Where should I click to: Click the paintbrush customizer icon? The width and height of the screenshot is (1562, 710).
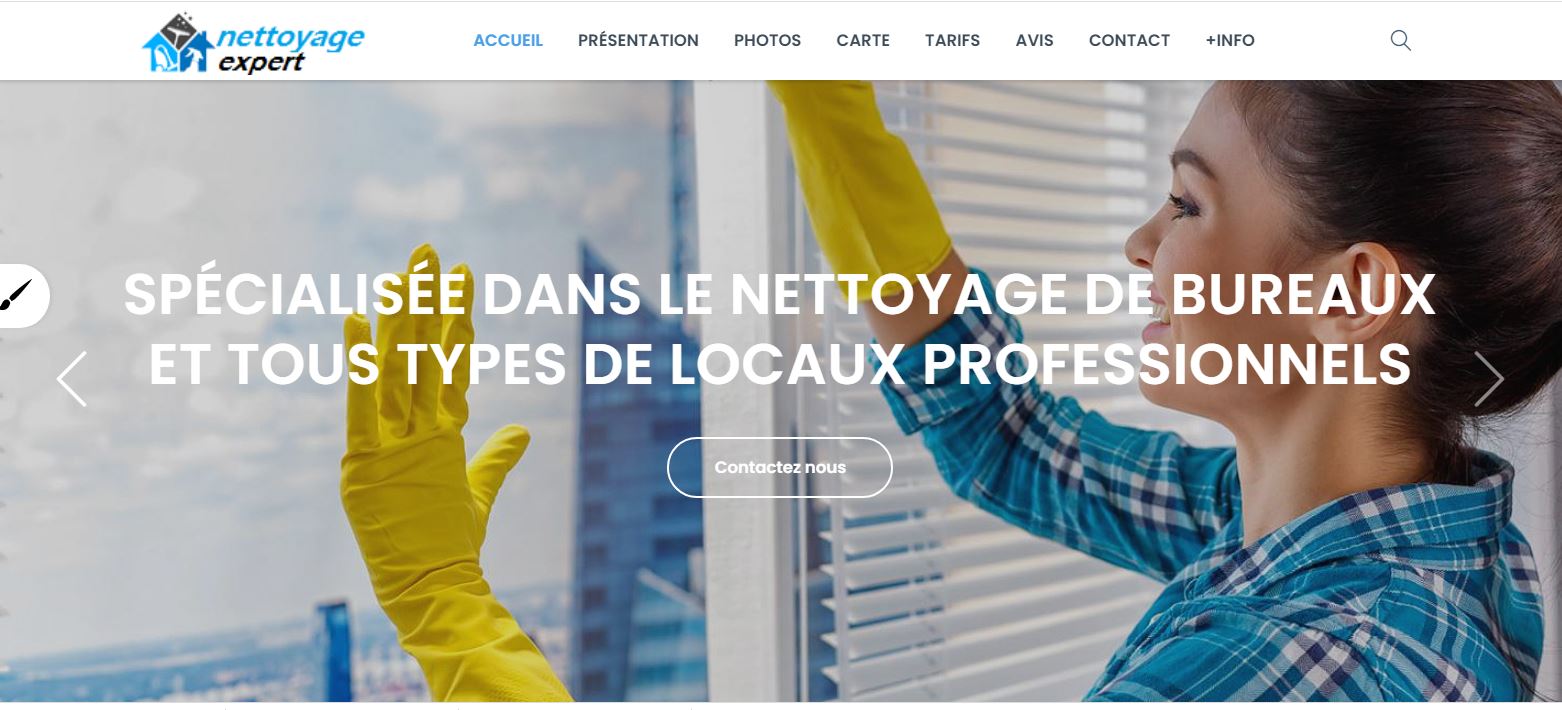17,295
